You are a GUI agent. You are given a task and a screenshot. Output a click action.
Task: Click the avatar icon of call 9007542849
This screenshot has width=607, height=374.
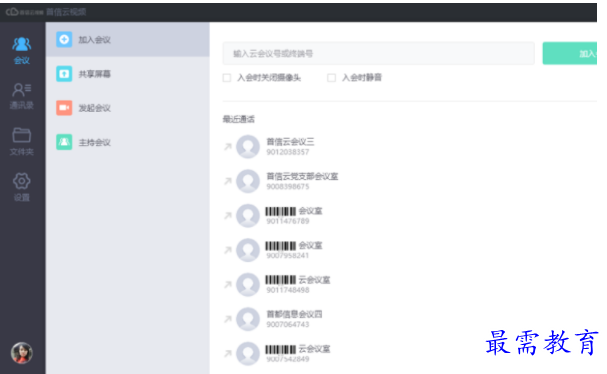pos(248,353)
